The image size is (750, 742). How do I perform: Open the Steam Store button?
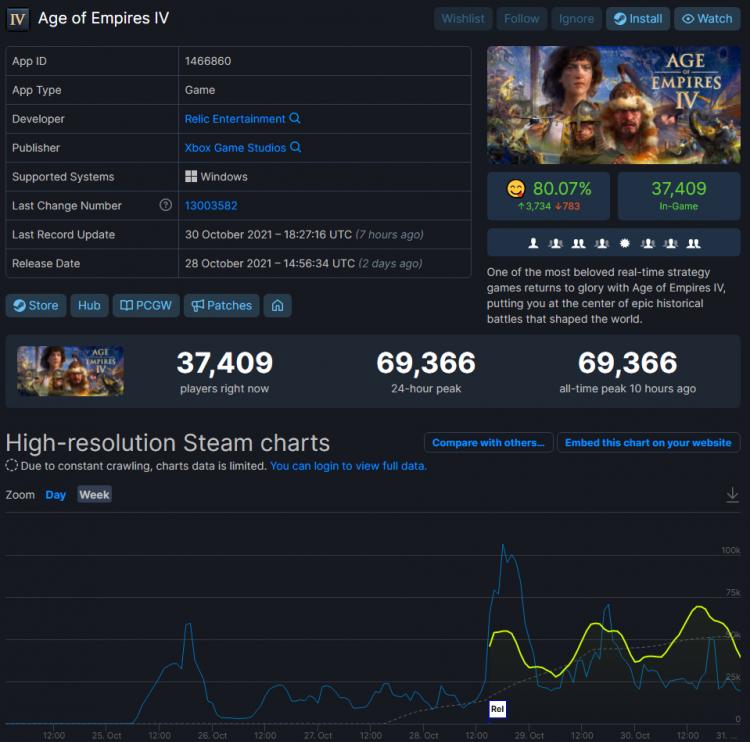pyautogui.click(x=36, y=305)
